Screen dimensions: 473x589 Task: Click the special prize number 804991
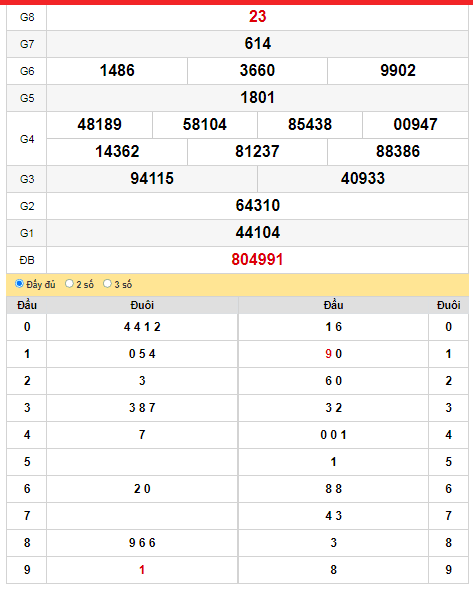(x=257, y=260)
